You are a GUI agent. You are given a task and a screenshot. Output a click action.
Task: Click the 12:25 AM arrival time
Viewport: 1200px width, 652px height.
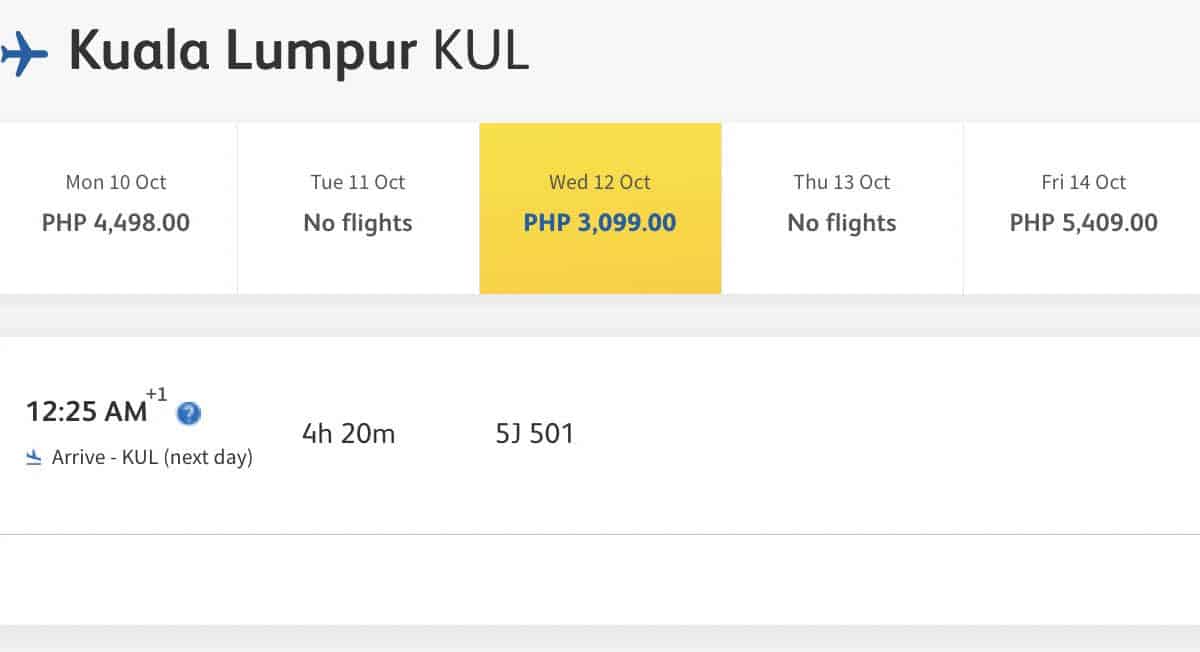86,411
